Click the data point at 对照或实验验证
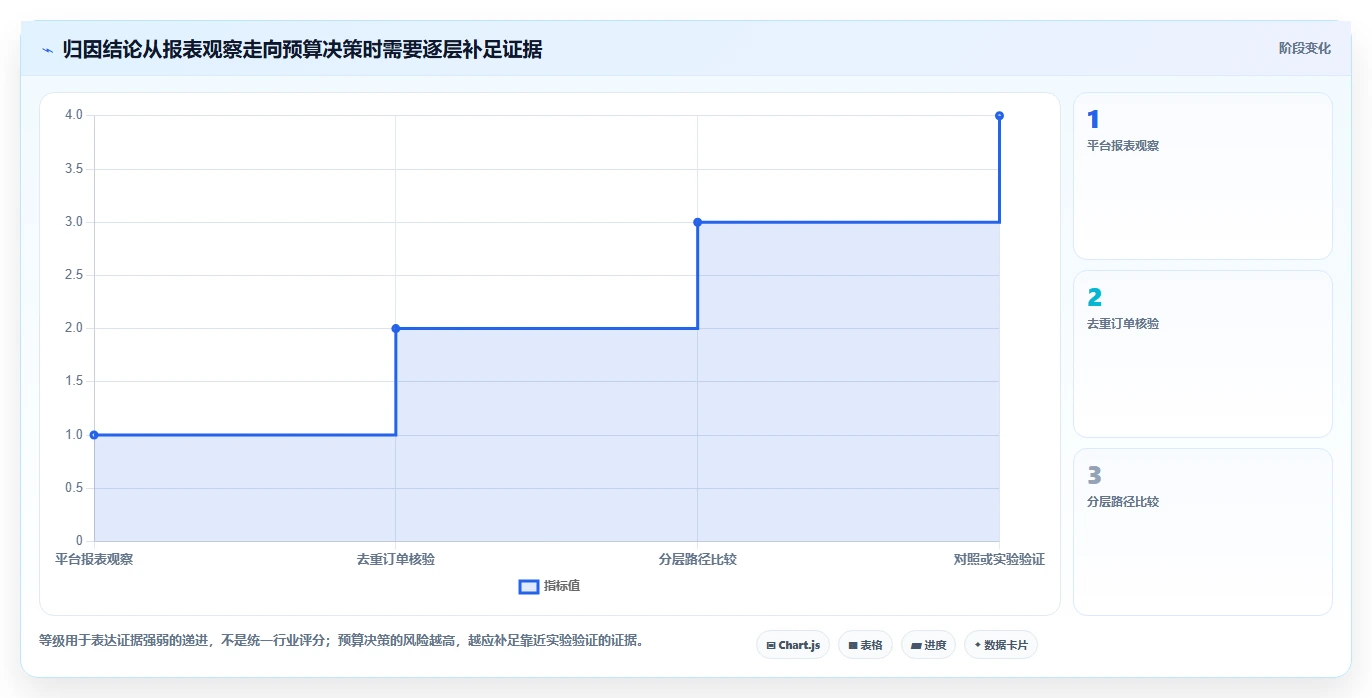 [999, 116]
